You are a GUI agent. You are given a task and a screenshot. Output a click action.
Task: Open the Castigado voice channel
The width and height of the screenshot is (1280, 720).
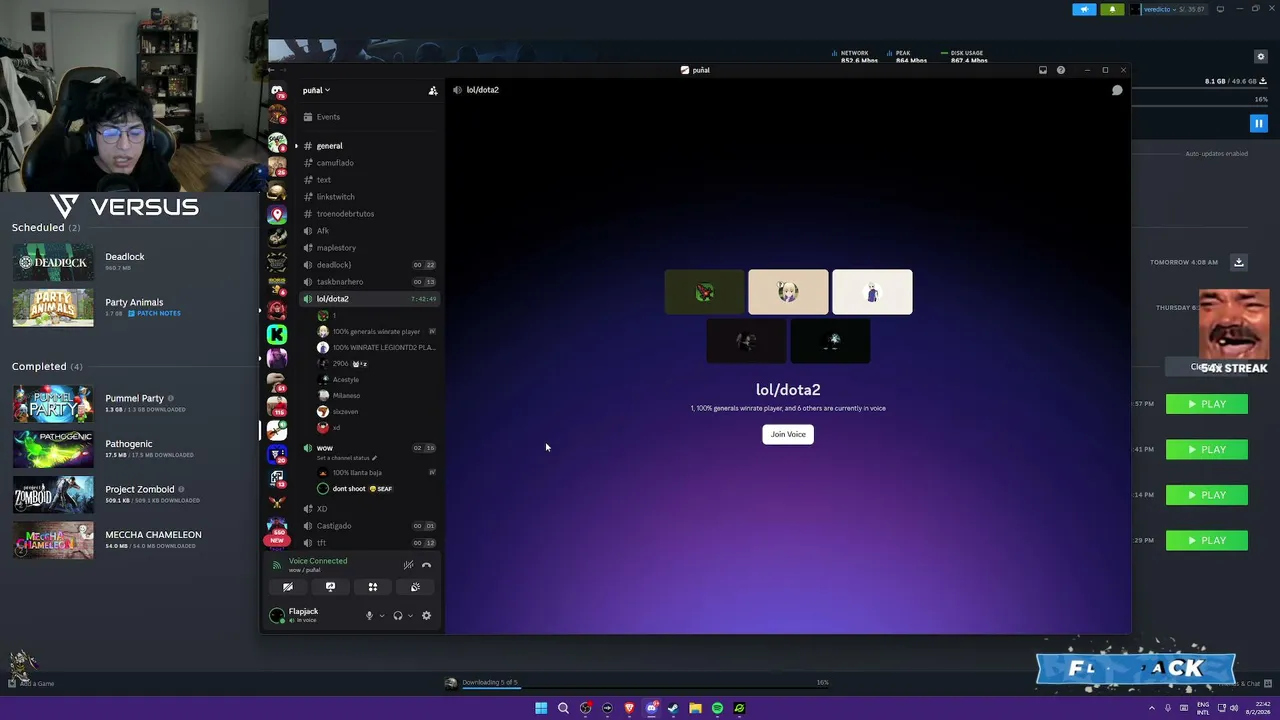(370, 526)
